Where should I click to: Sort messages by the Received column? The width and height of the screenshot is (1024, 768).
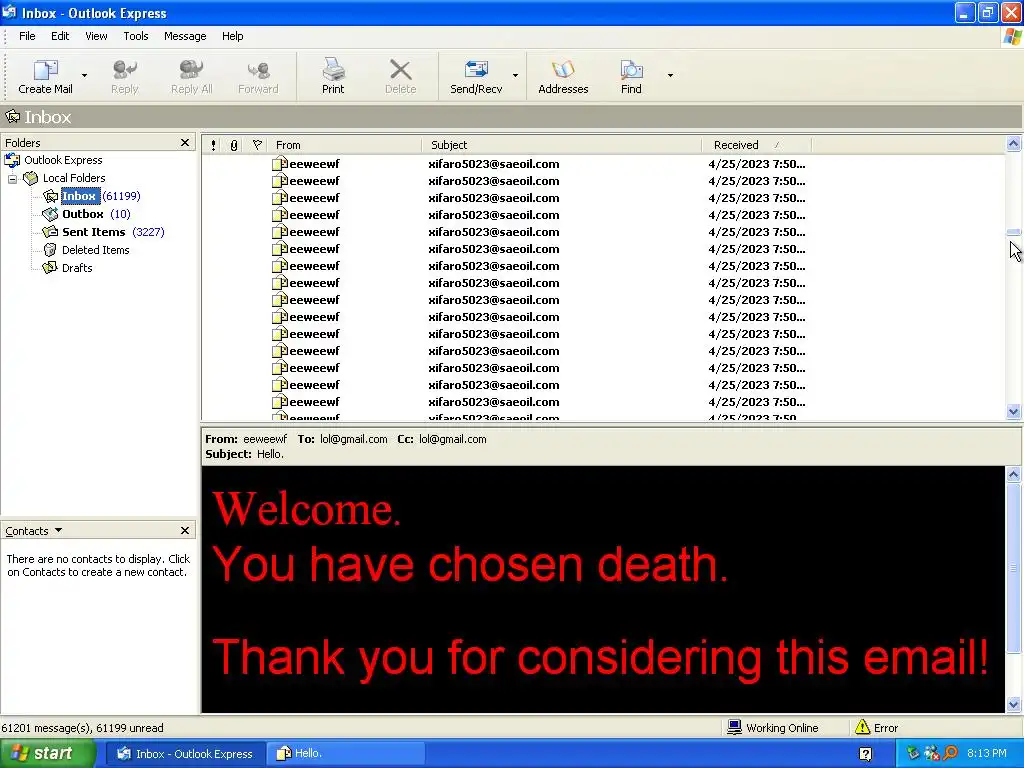[x=756, y=145]
